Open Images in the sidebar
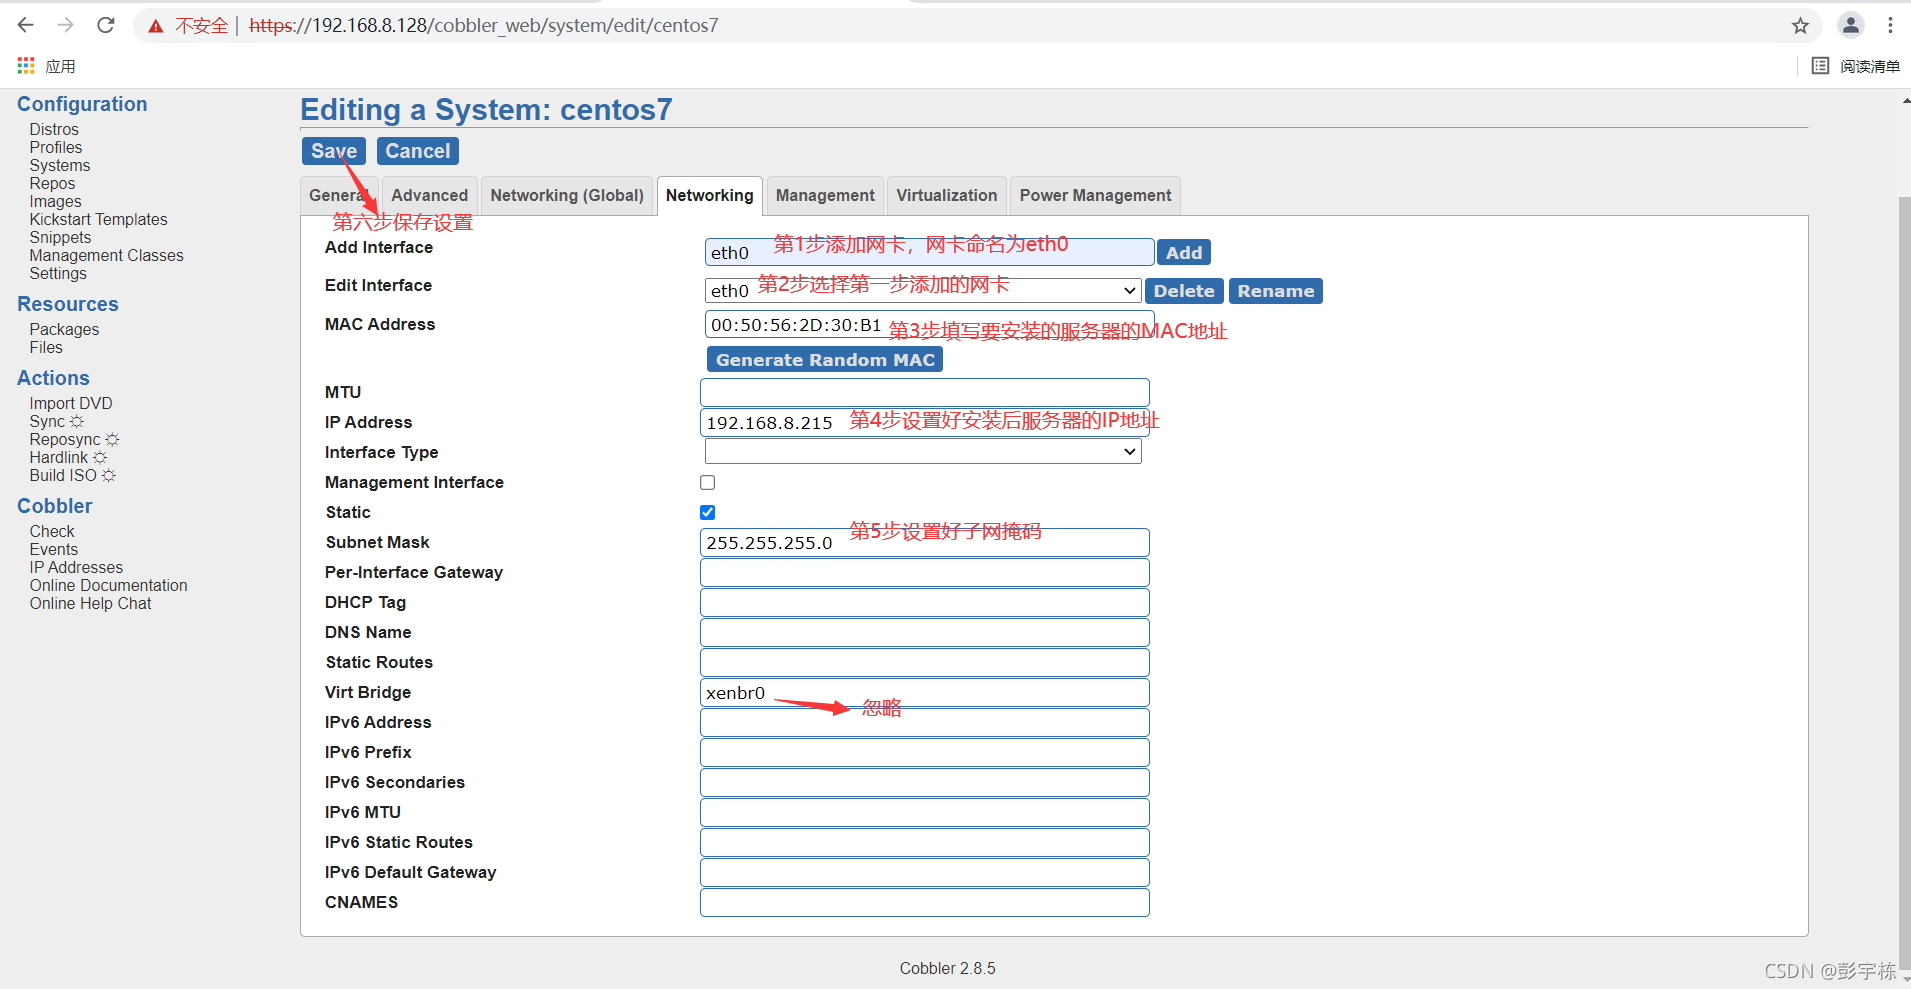 point(56,202)
